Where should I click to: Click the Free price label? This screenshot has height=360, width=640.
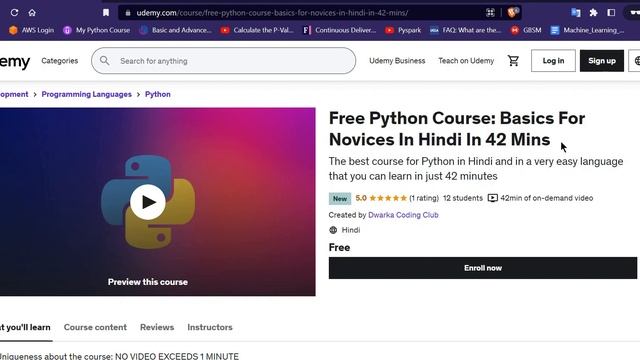(339, 248)
